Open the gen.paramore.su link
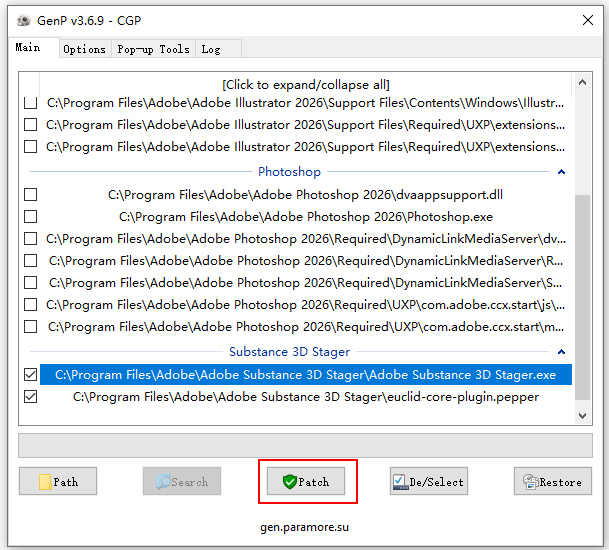This screenshot has height=550, width=609. tap(304, 527)
